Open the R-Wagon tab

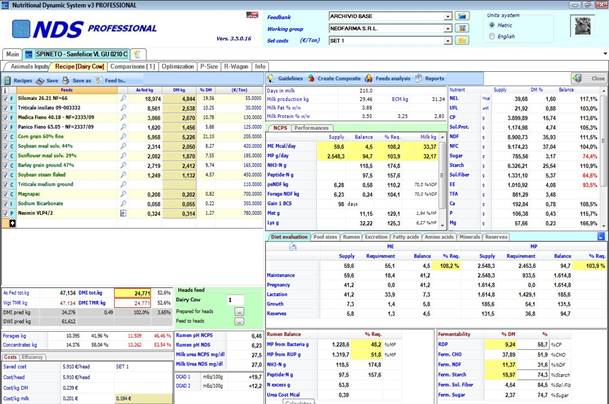(236, 66)
